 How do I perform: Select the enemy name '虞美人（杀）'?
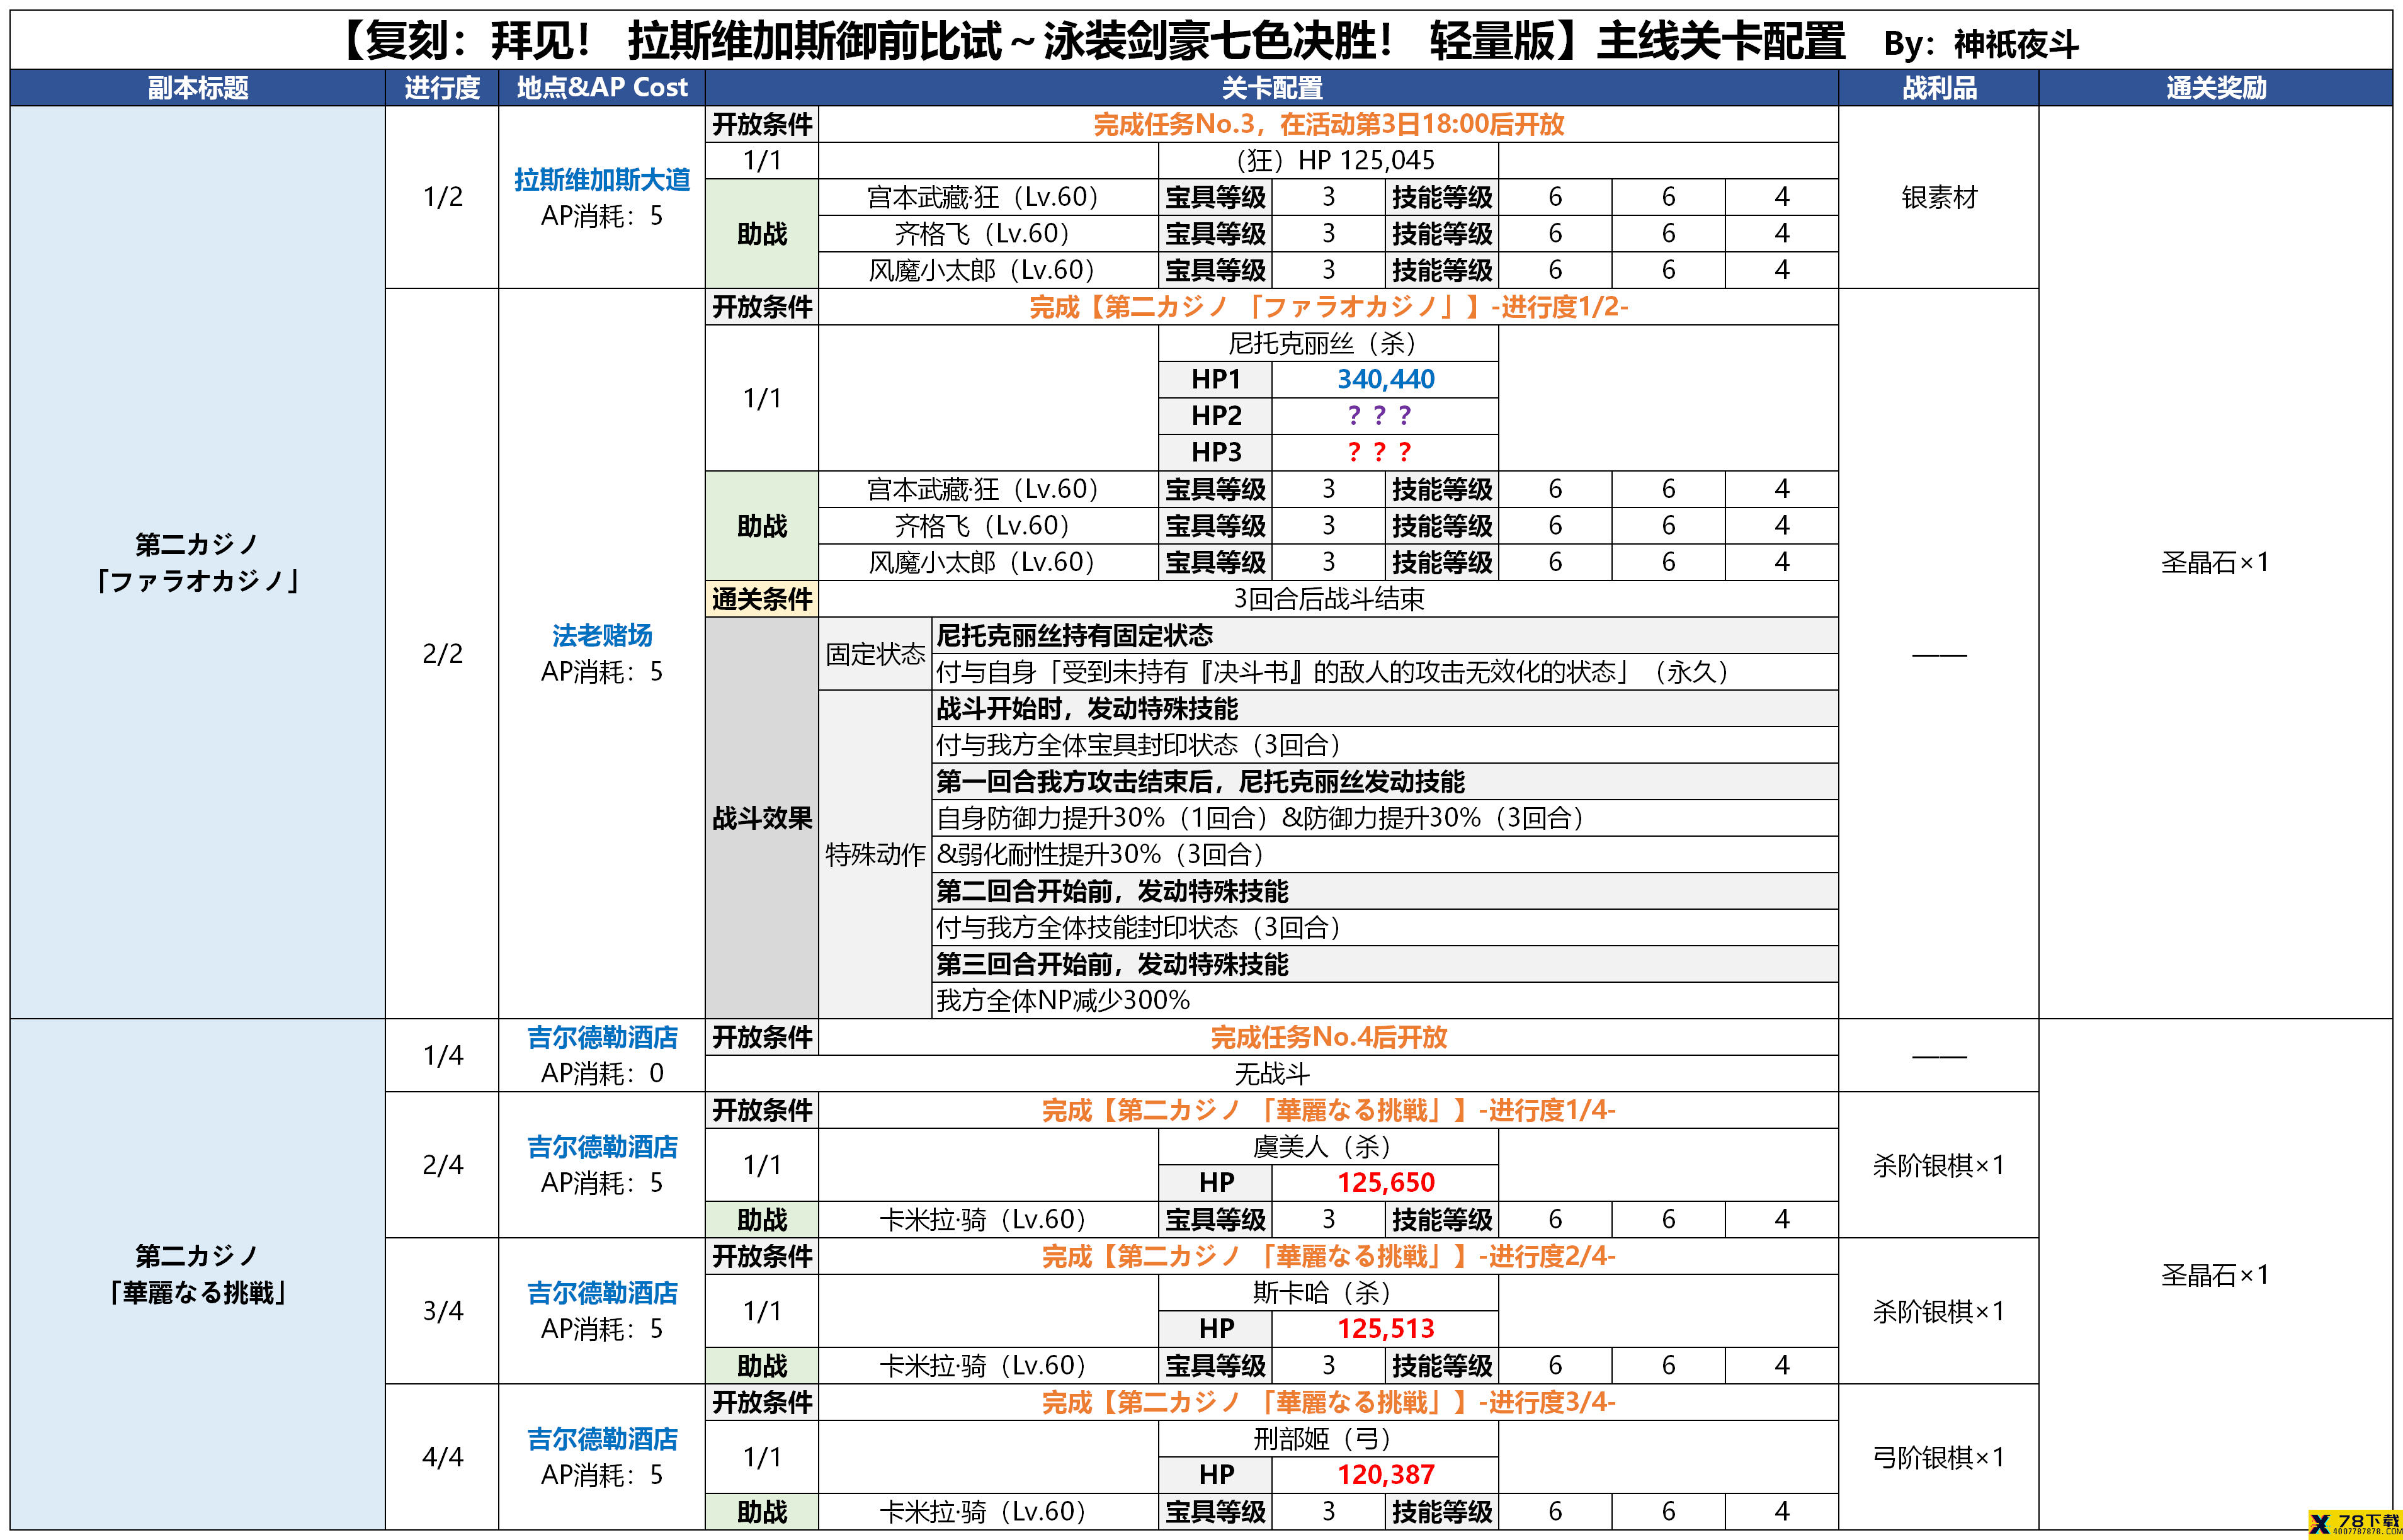pos(1328,1146)
